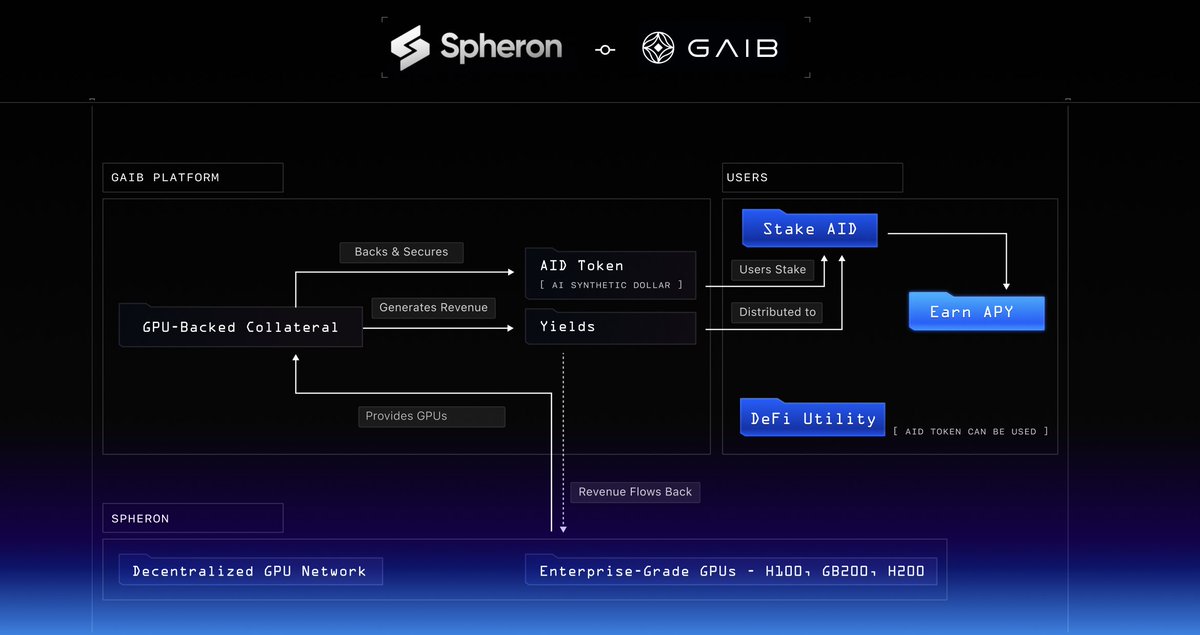Click the Spheron wordmark text
Screen dimensions: 1200x635
point(501,47)
